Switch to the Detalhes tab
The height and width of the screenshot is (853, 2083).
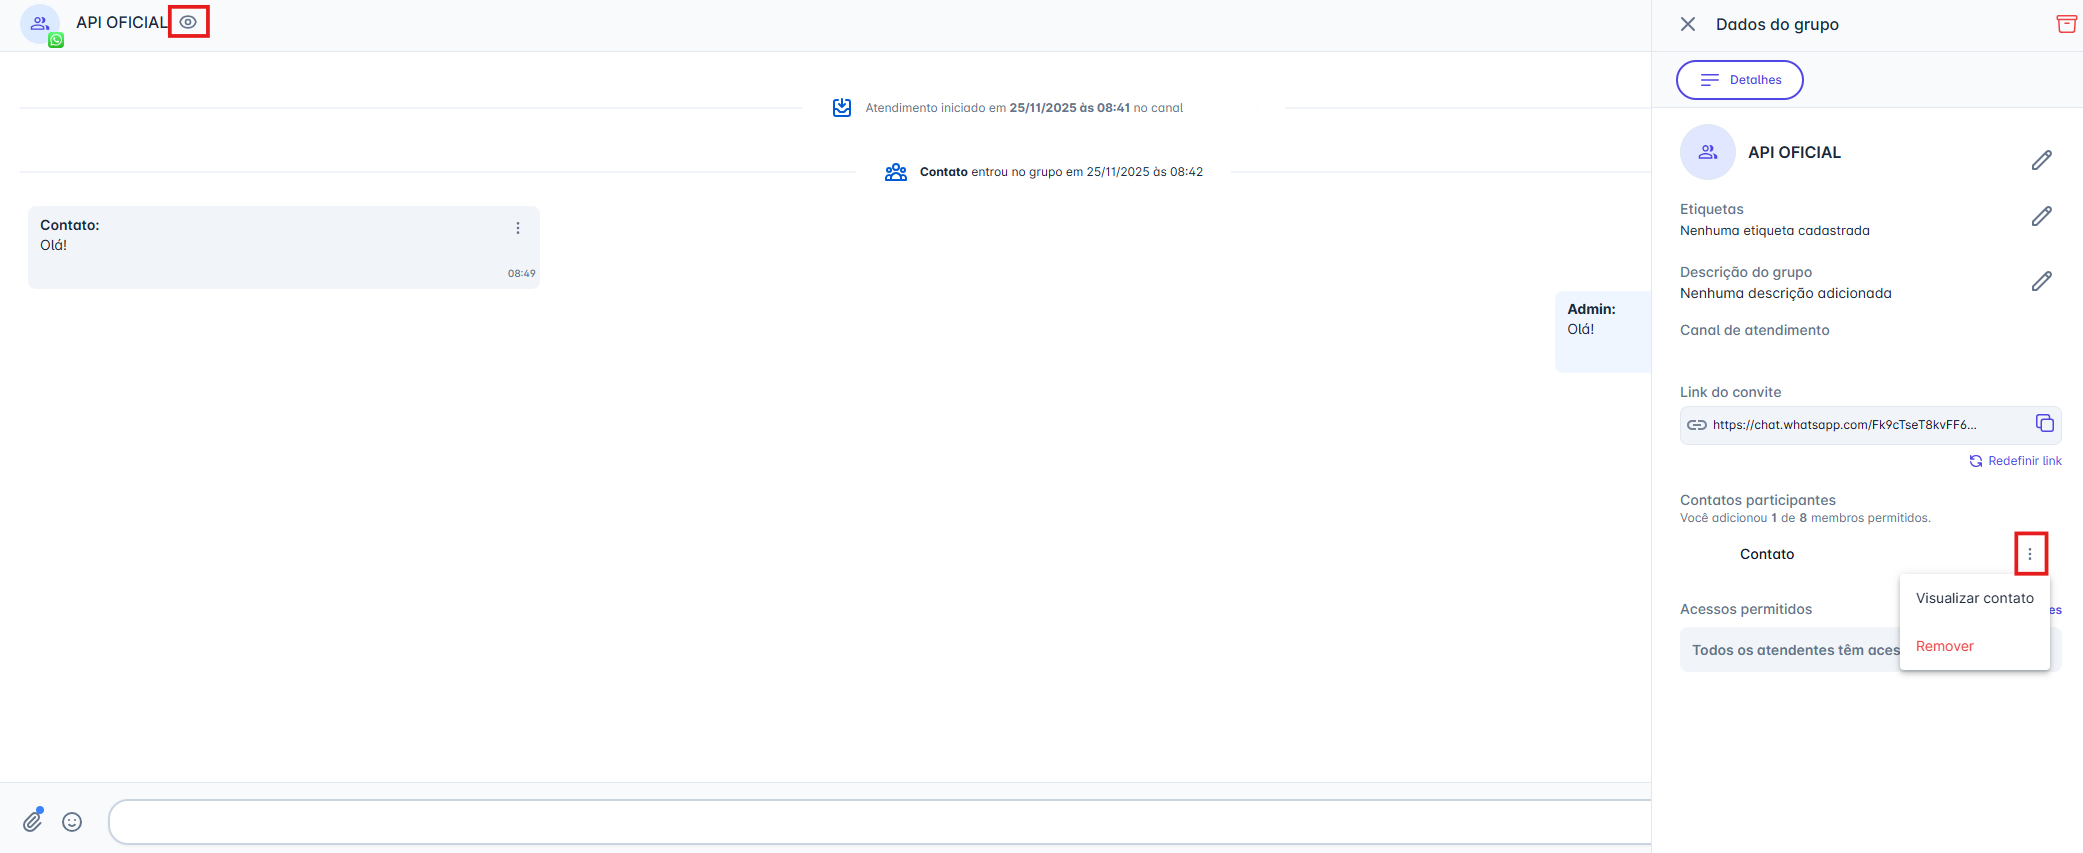(1740, 80)
